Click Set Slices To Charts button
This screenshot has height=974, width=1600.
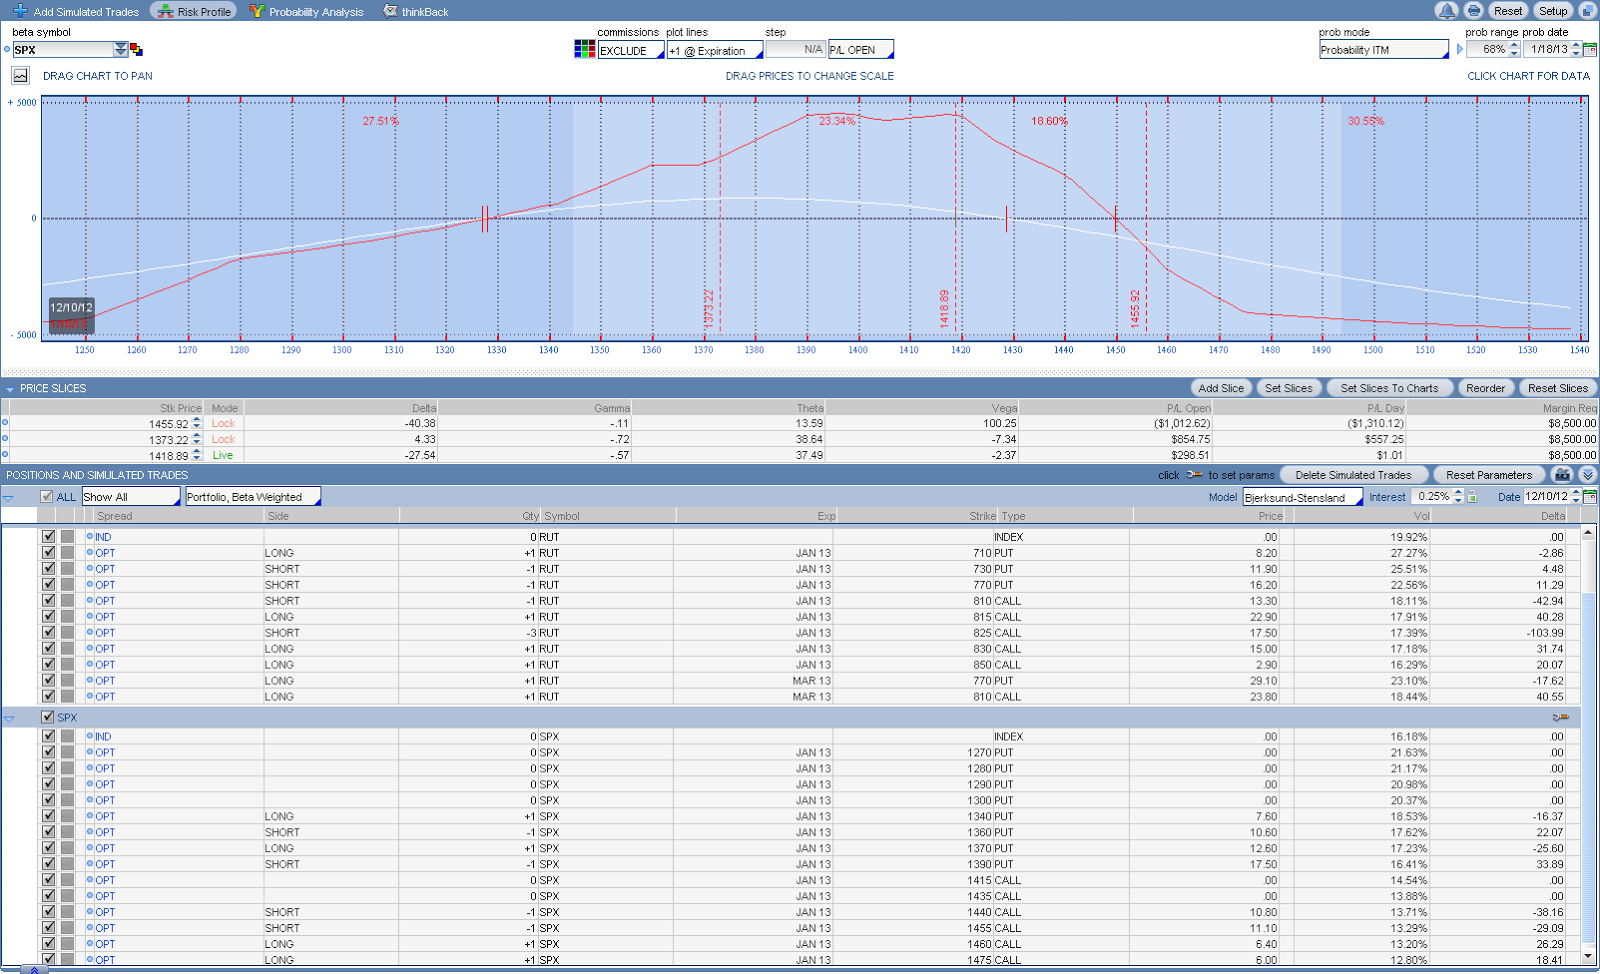coord(1389,388)
